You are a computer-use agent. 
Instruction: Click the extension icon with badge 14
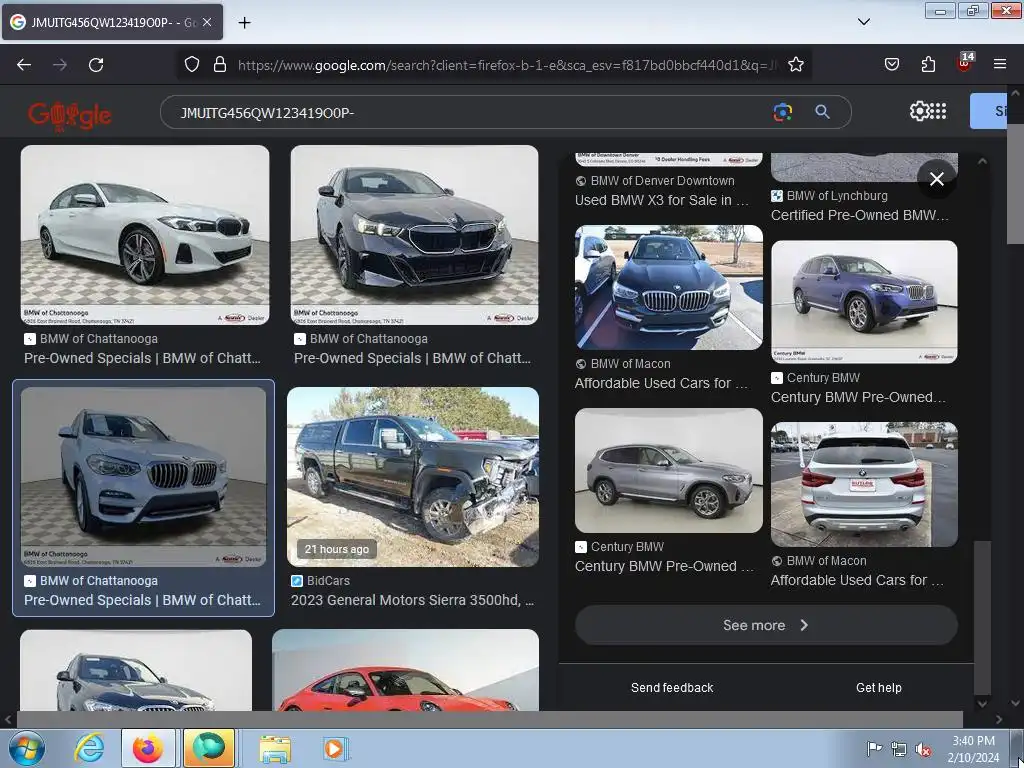[965, 63]
